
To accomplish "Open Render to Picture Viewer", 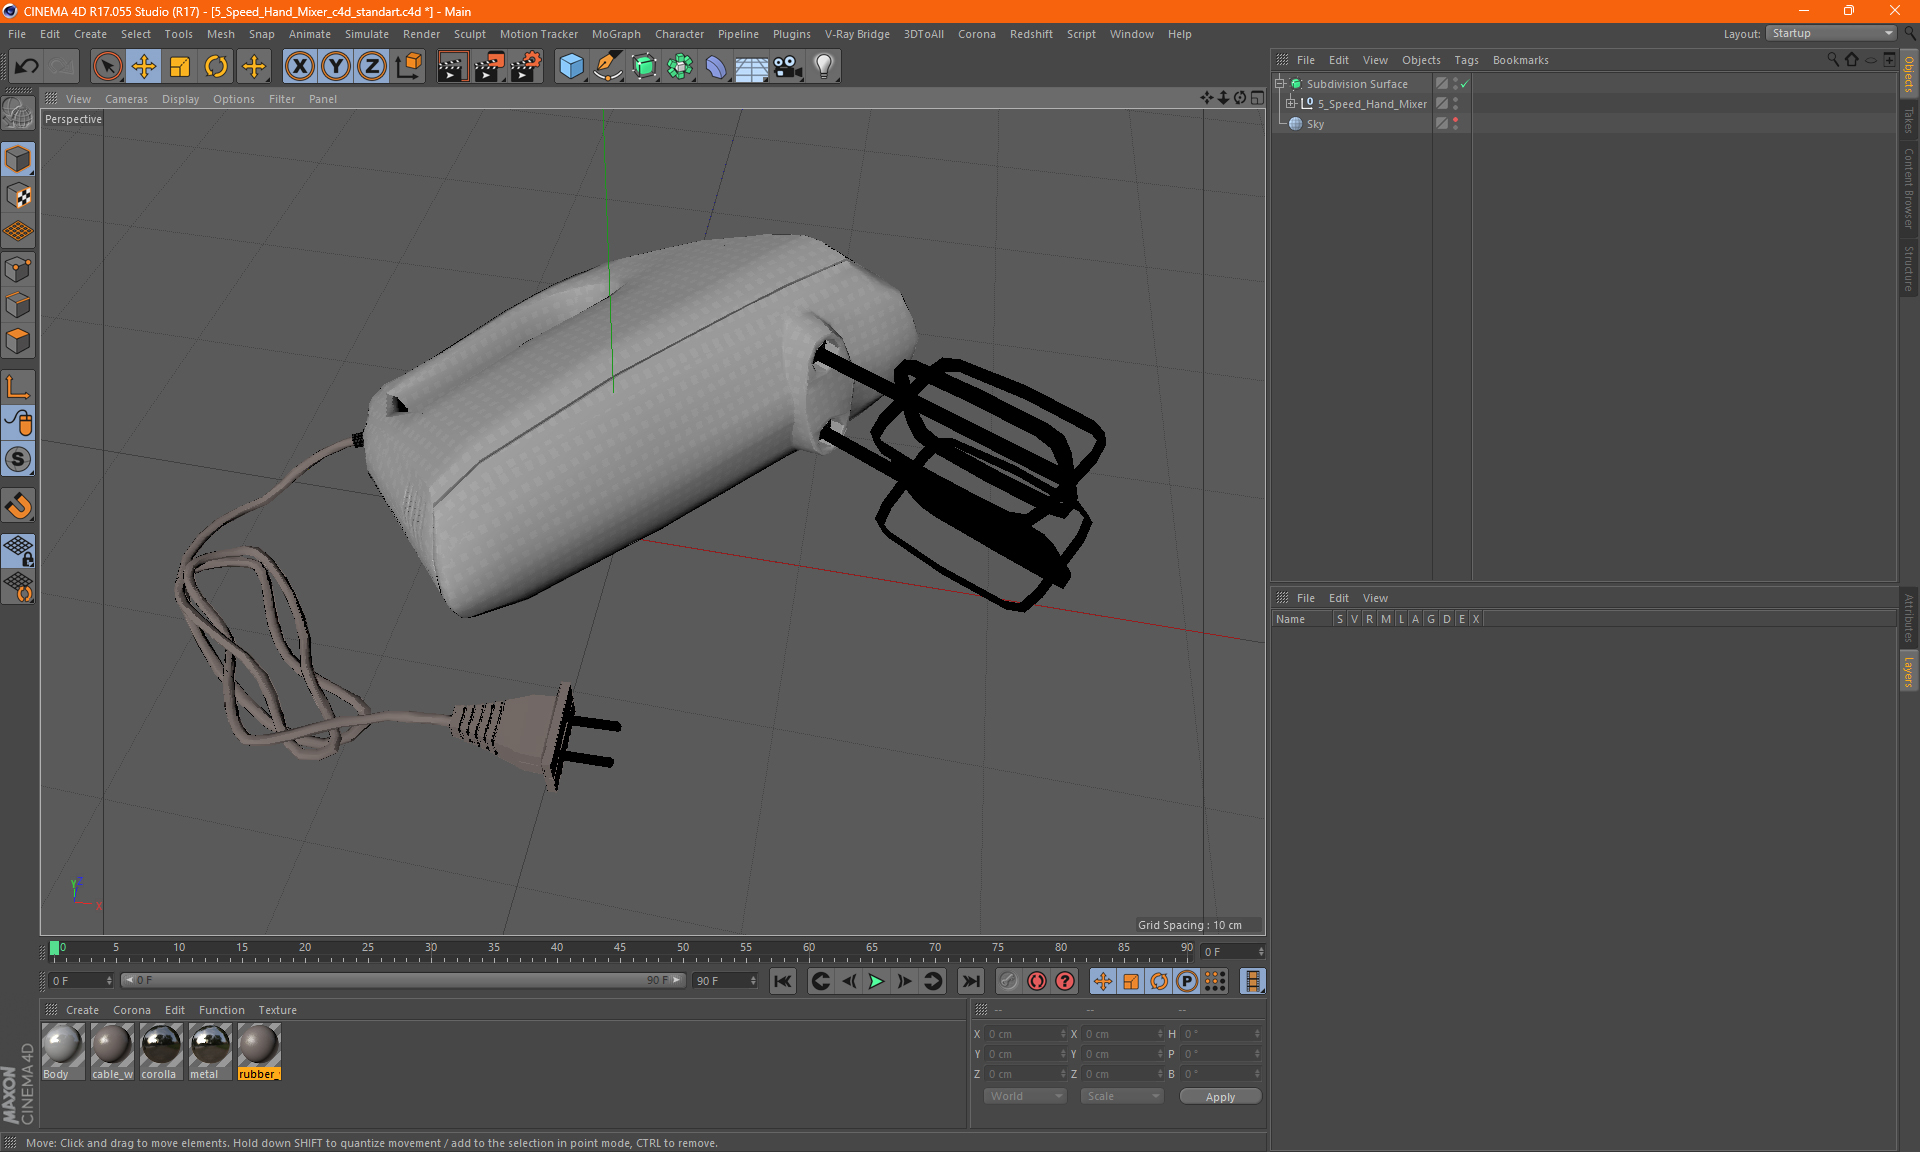I will pyautogui.click(x=489, y=67).
